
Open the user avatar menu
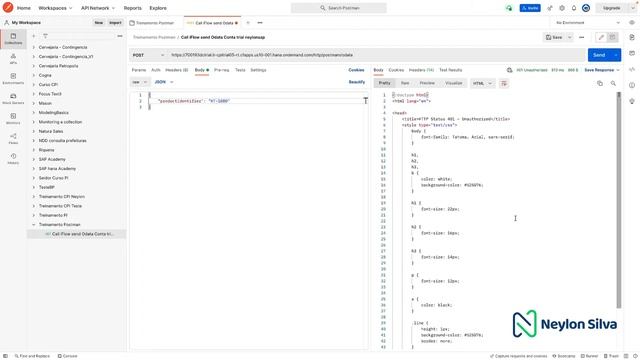point(586,8)
